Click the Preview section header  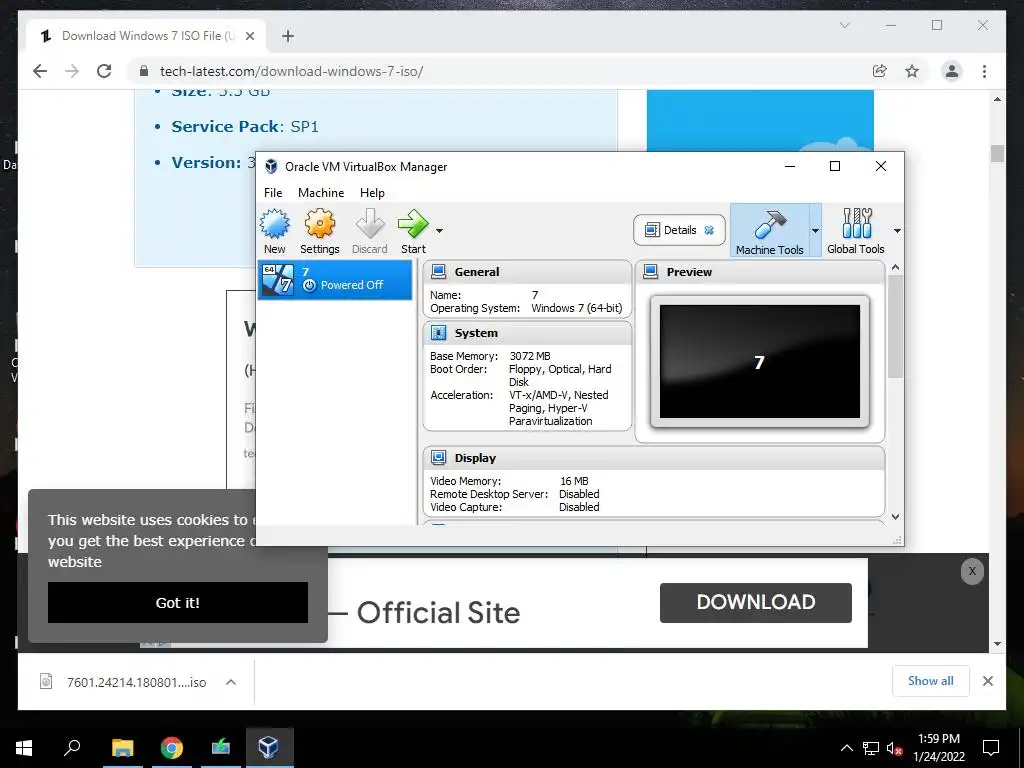click(760, 272)
